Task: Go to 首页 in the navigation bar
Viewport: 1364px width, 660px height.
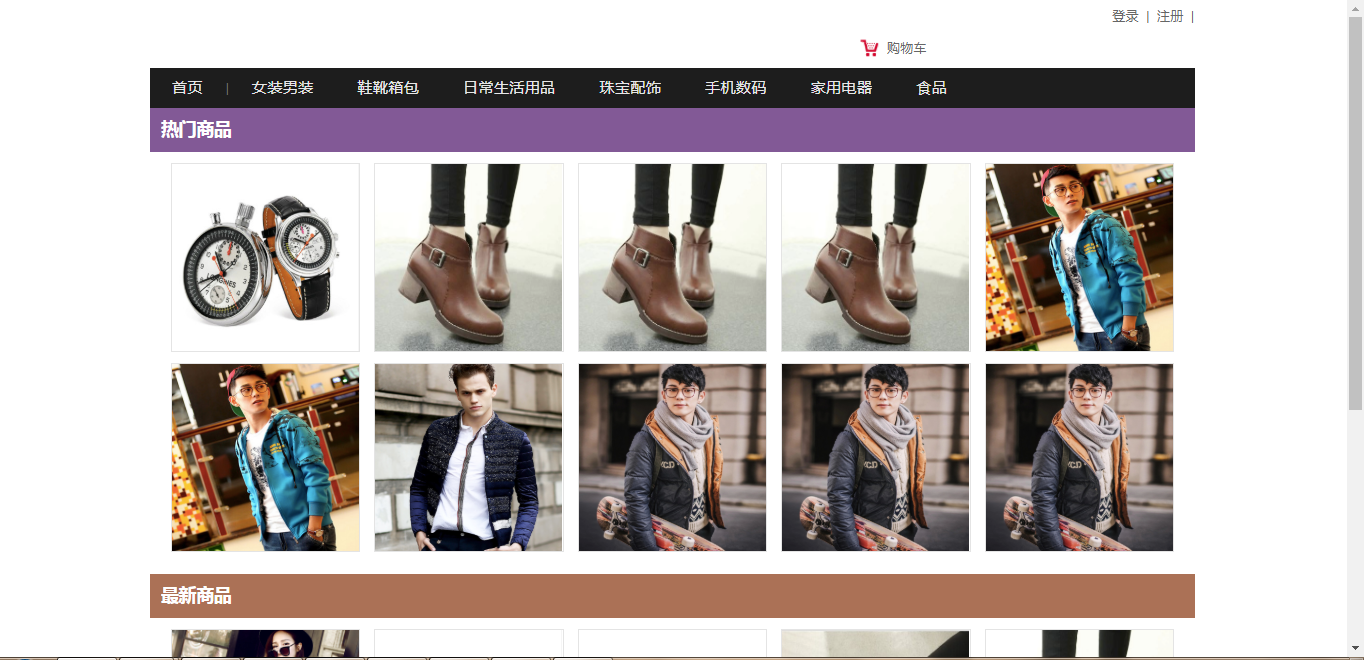Action: click(187, 88)
